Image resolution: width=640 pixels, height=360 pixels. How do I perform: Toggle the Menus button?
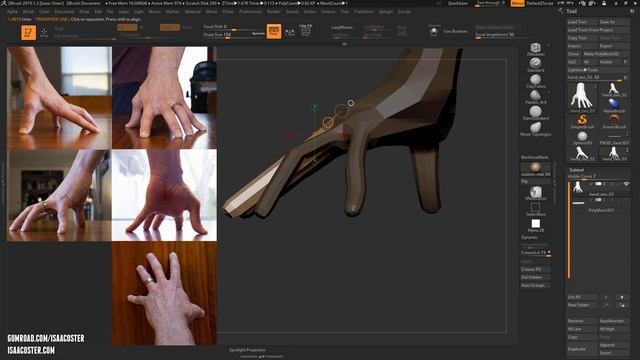[518, 3]
